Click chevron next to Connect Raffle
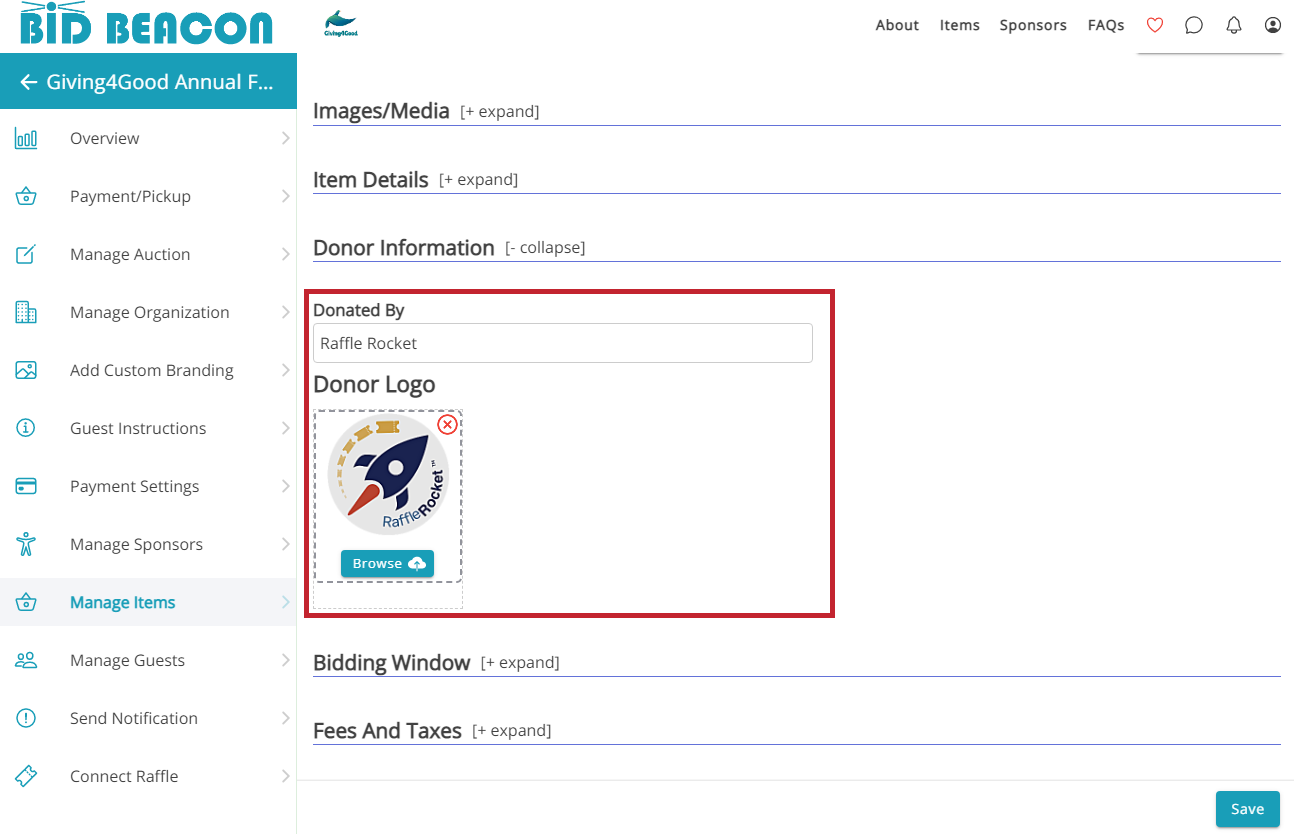 point(285,777)
